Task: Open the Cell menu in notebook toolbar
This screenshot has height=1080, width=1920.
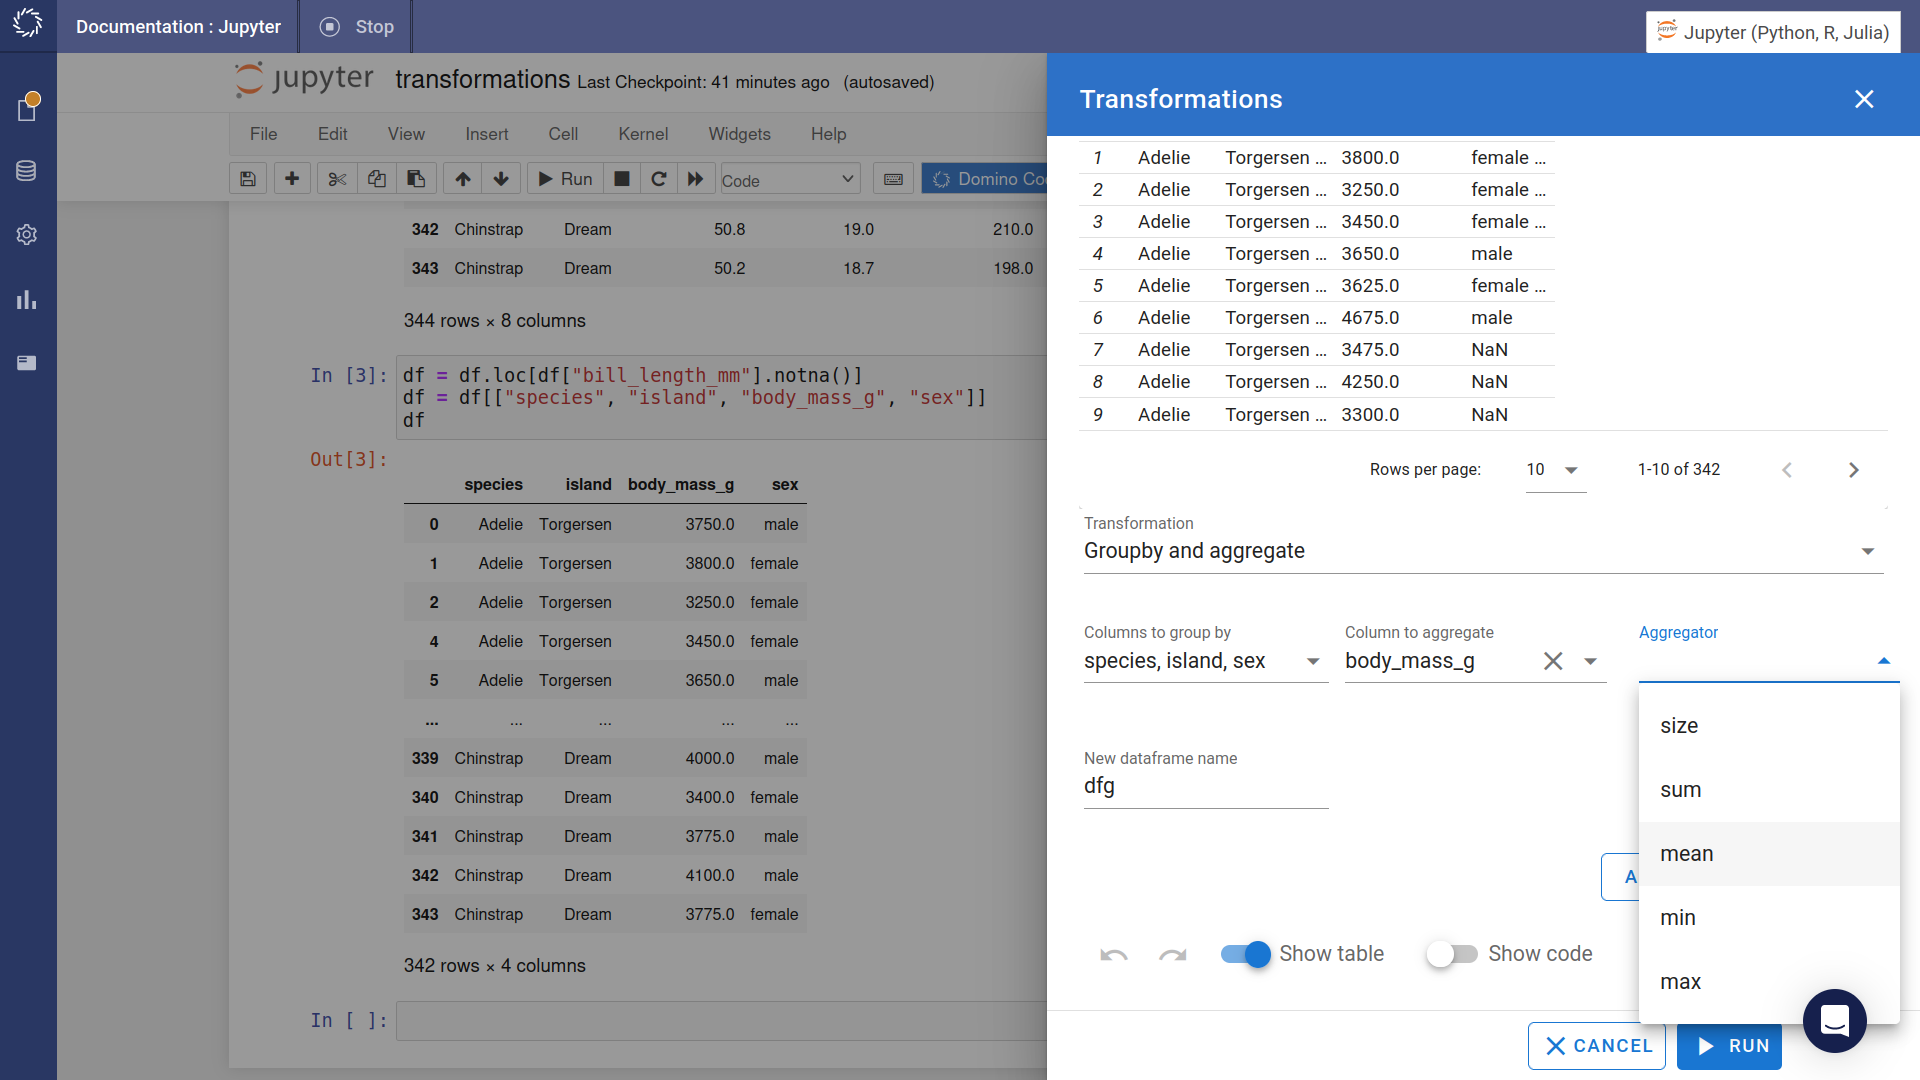Action: point(563,133)
